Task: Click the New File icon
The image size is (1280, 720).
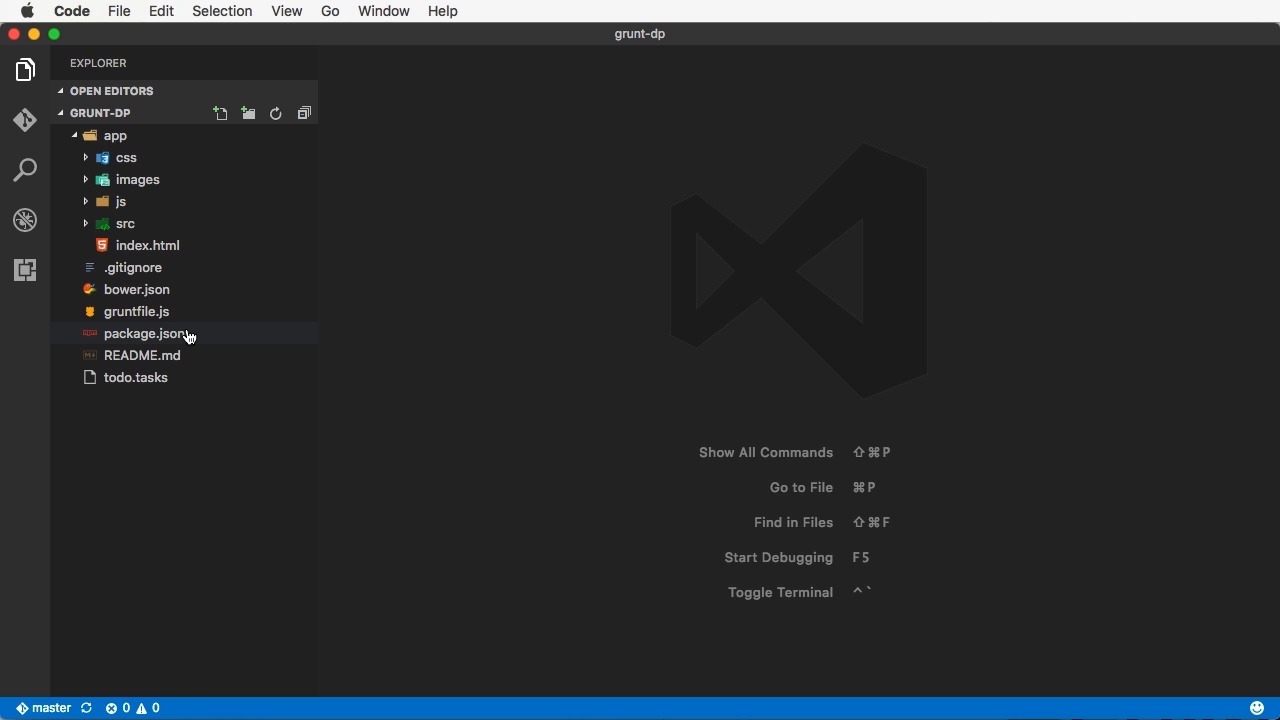Action: (220, 113)
